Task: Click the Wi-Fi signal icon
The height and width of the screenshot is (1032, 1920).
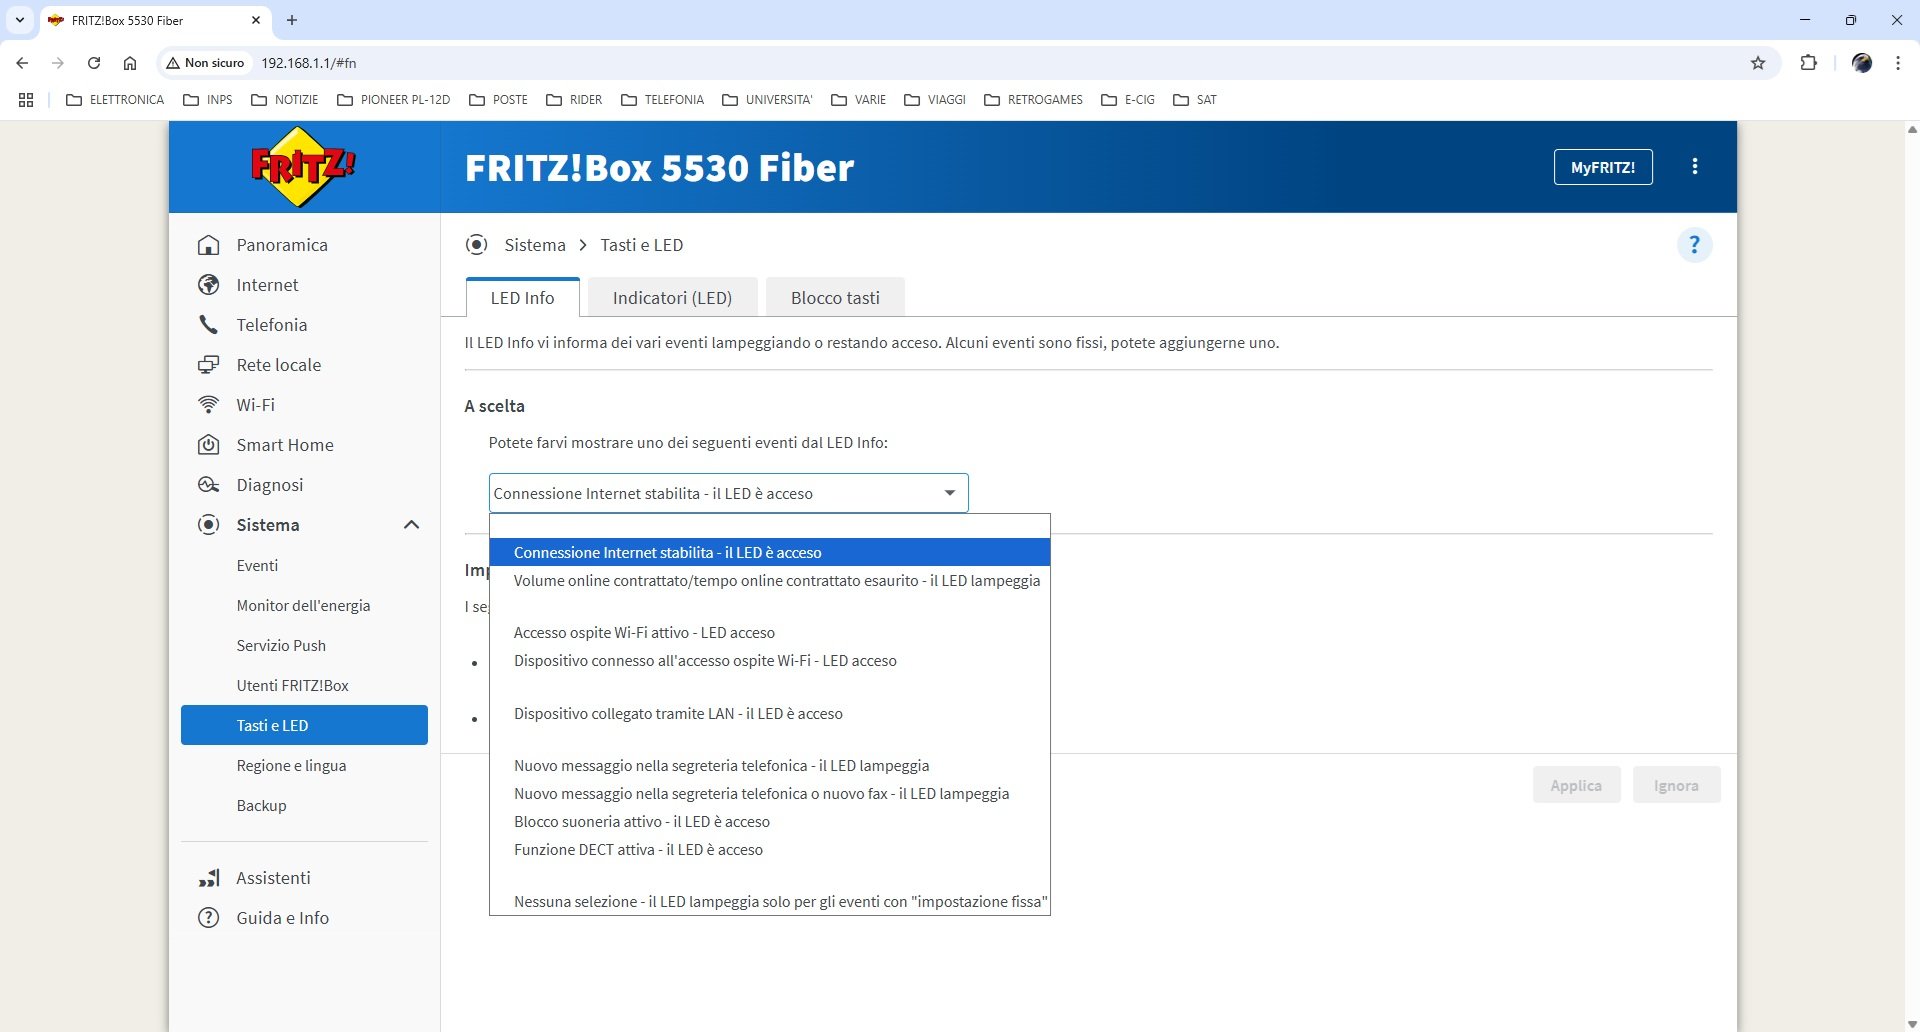Action: tap(208, 405)
